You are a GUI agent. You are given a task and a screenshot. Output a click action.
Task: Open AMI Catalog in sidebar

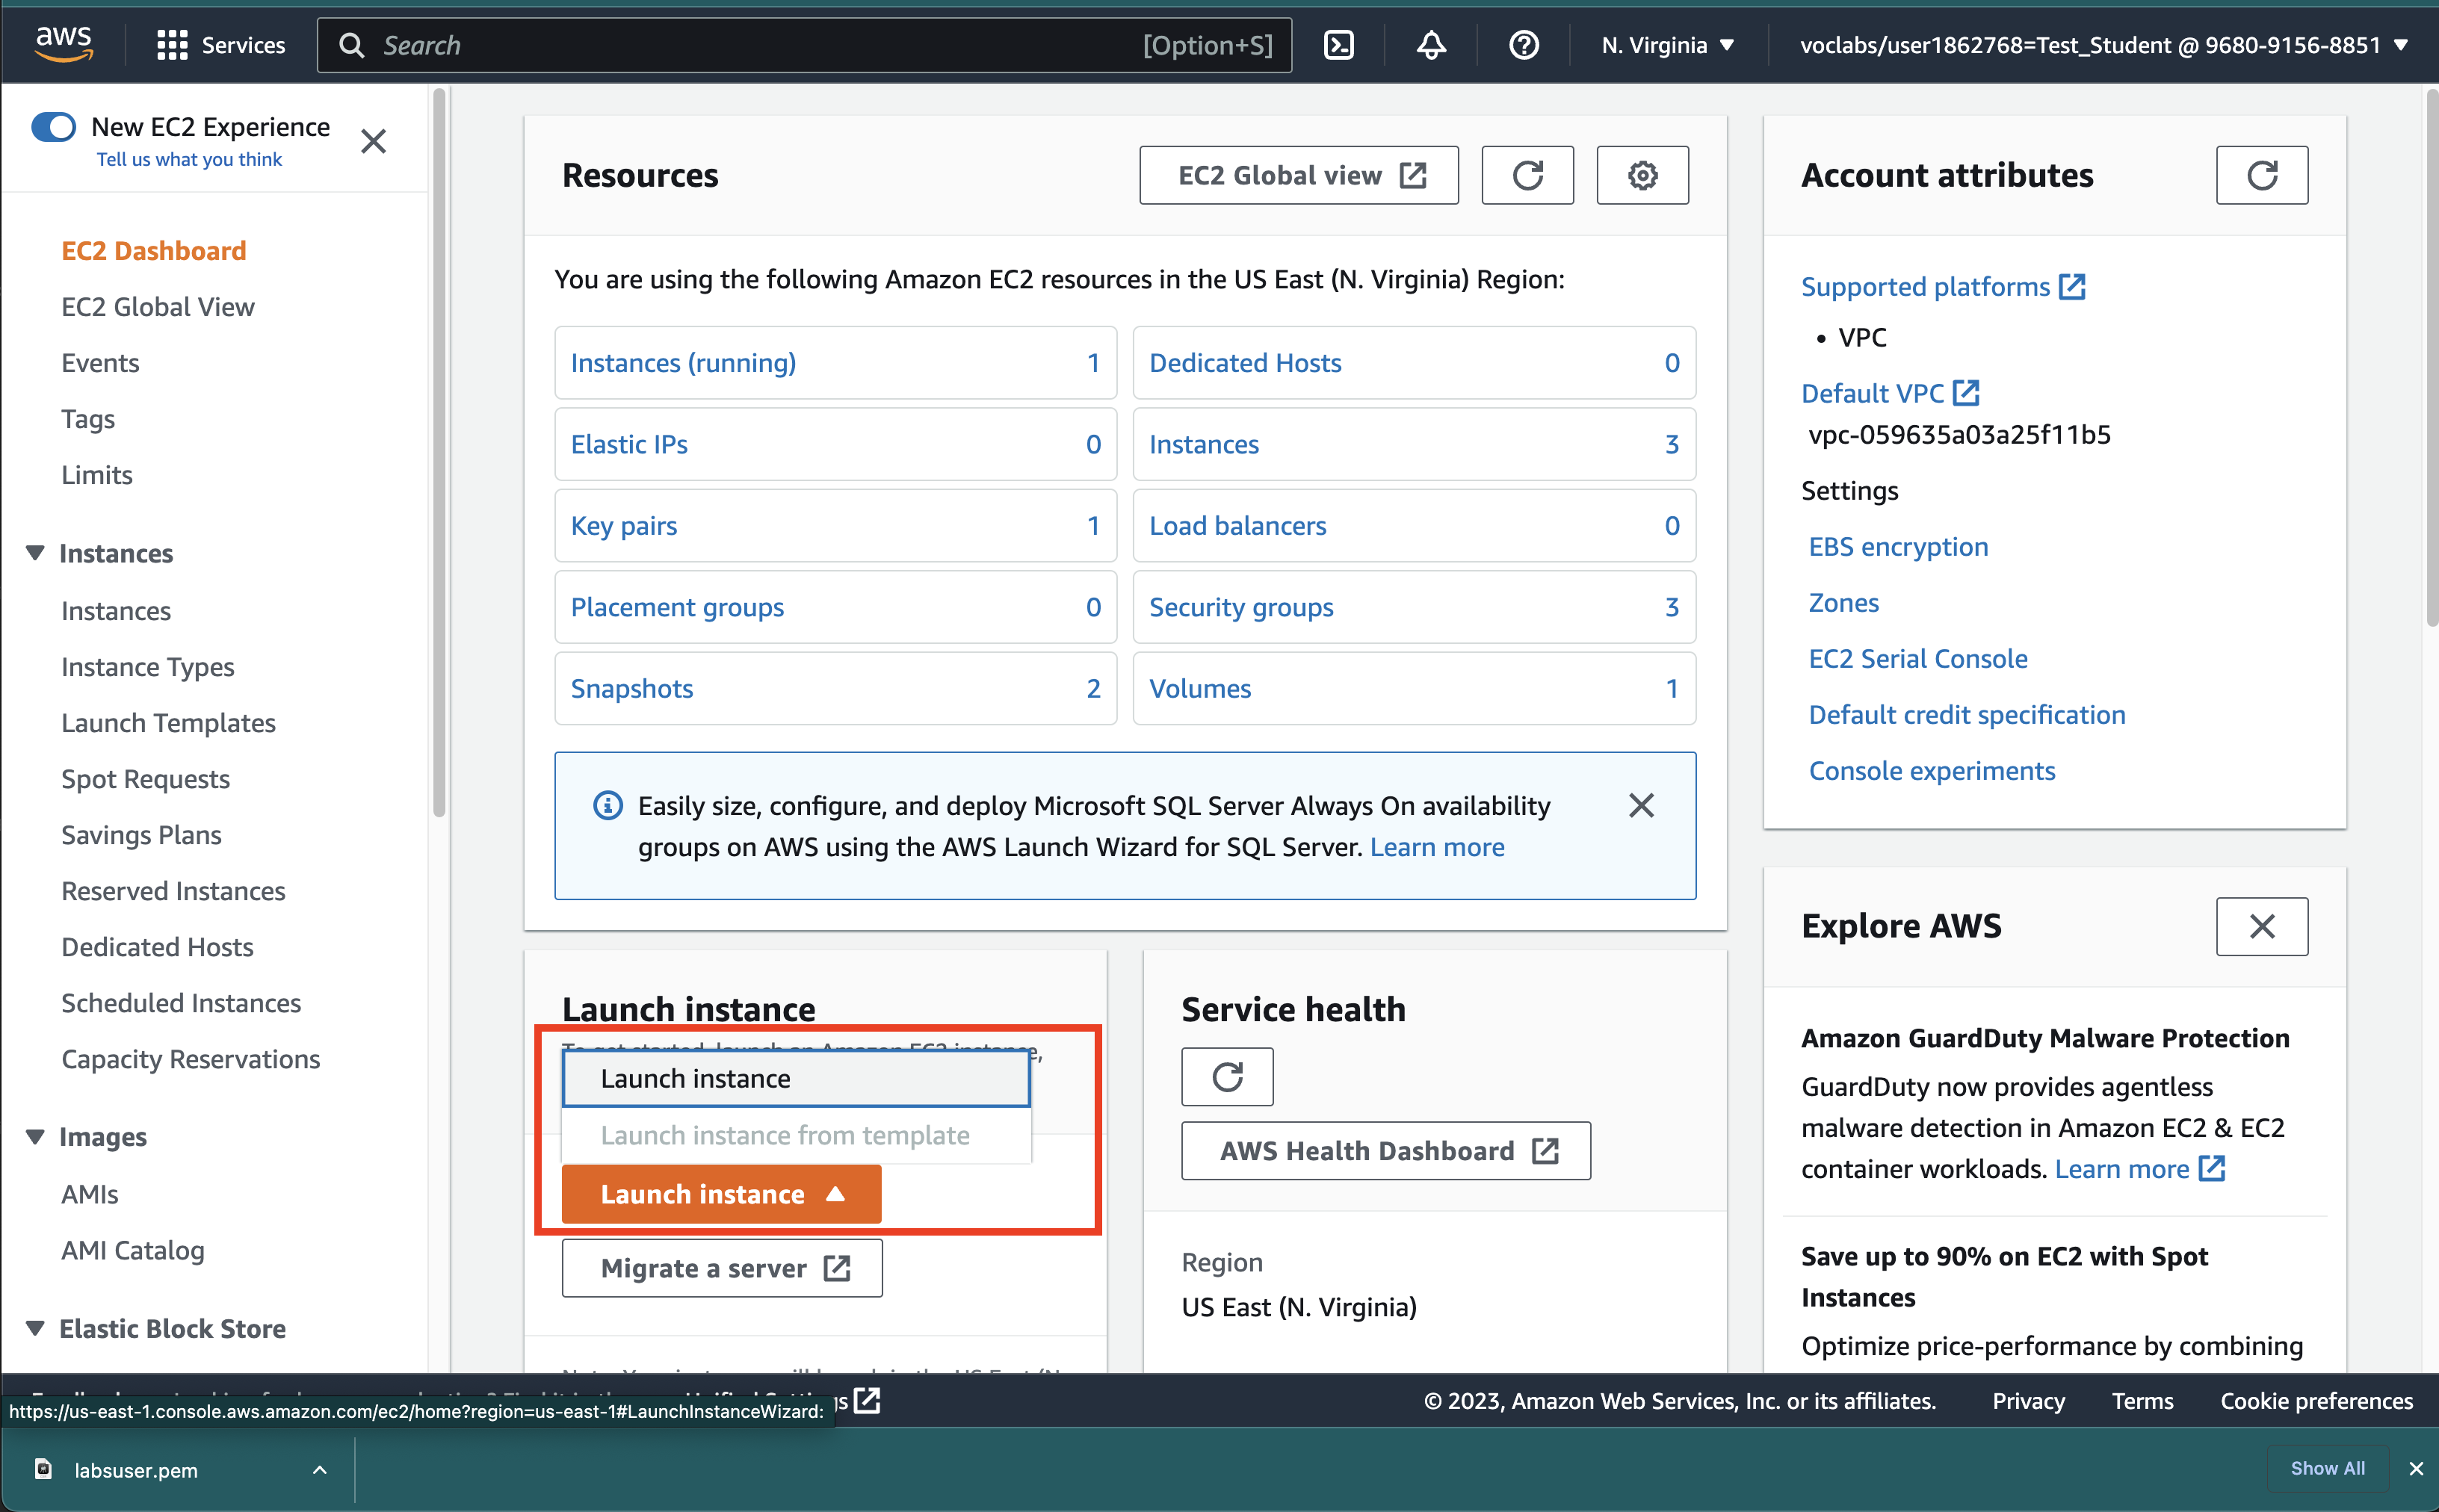click(132, 1250)
